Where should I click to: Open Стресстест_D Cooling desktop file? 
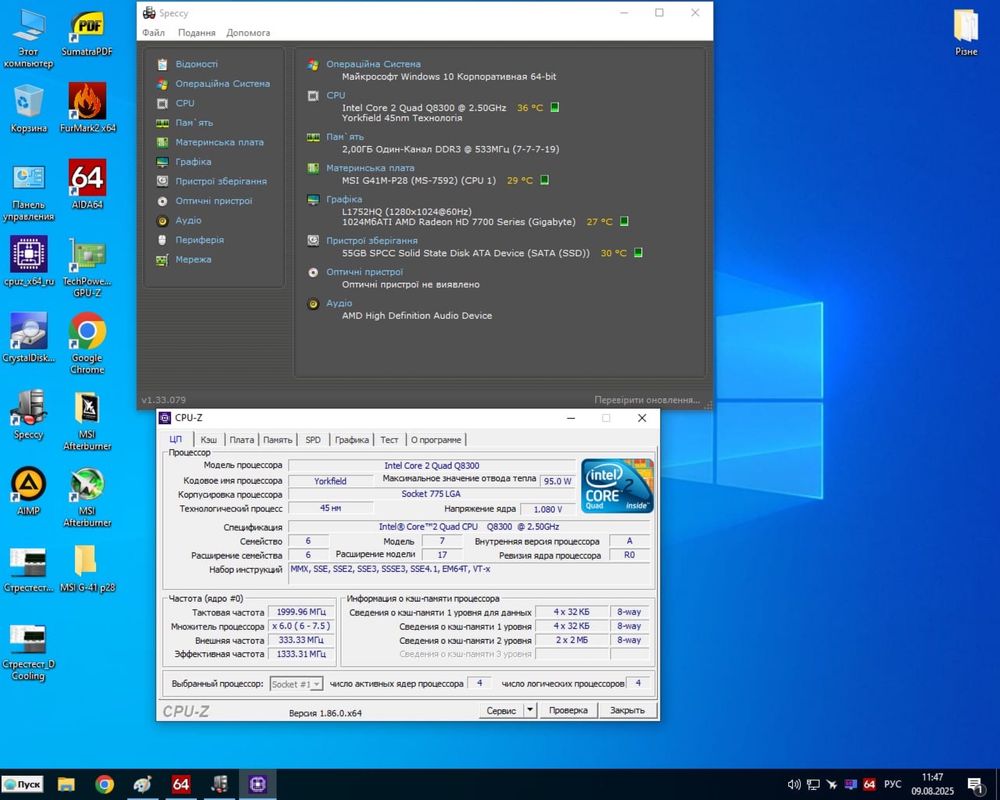point(28,652)
